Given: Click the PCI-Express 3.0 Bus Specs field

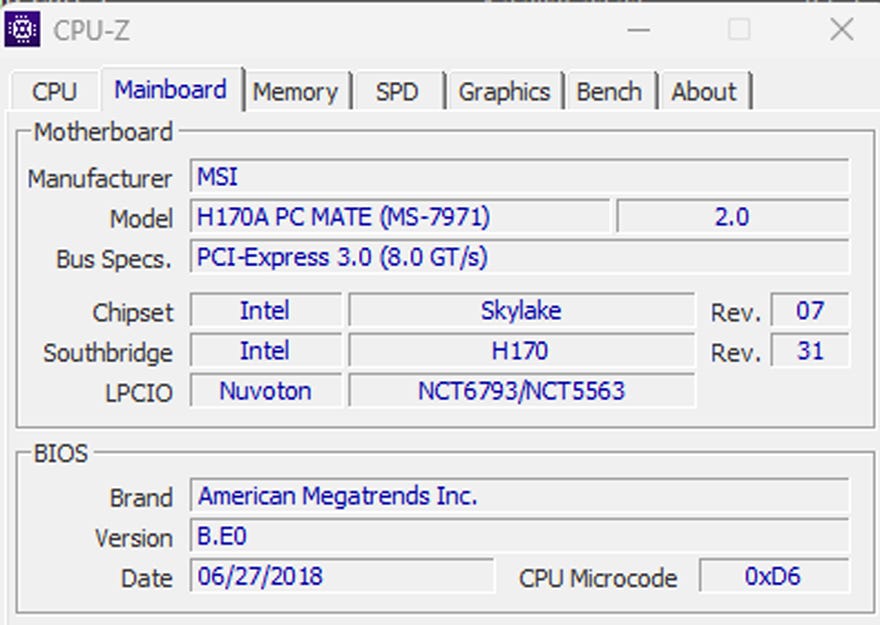Looking at the screenshot, I should tap(519, 257).
